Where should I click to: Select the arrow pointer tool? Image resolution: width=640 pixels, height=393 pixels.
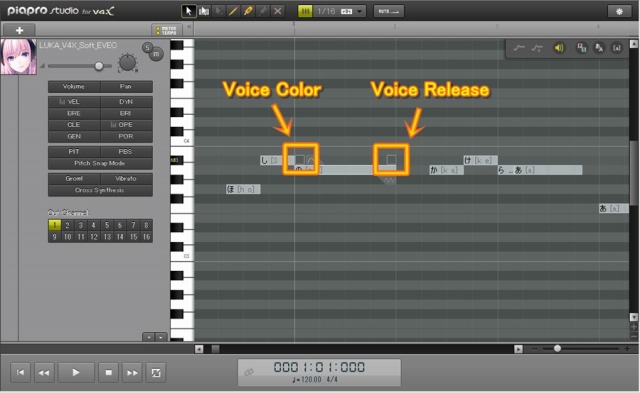click(x=189, y=11)
